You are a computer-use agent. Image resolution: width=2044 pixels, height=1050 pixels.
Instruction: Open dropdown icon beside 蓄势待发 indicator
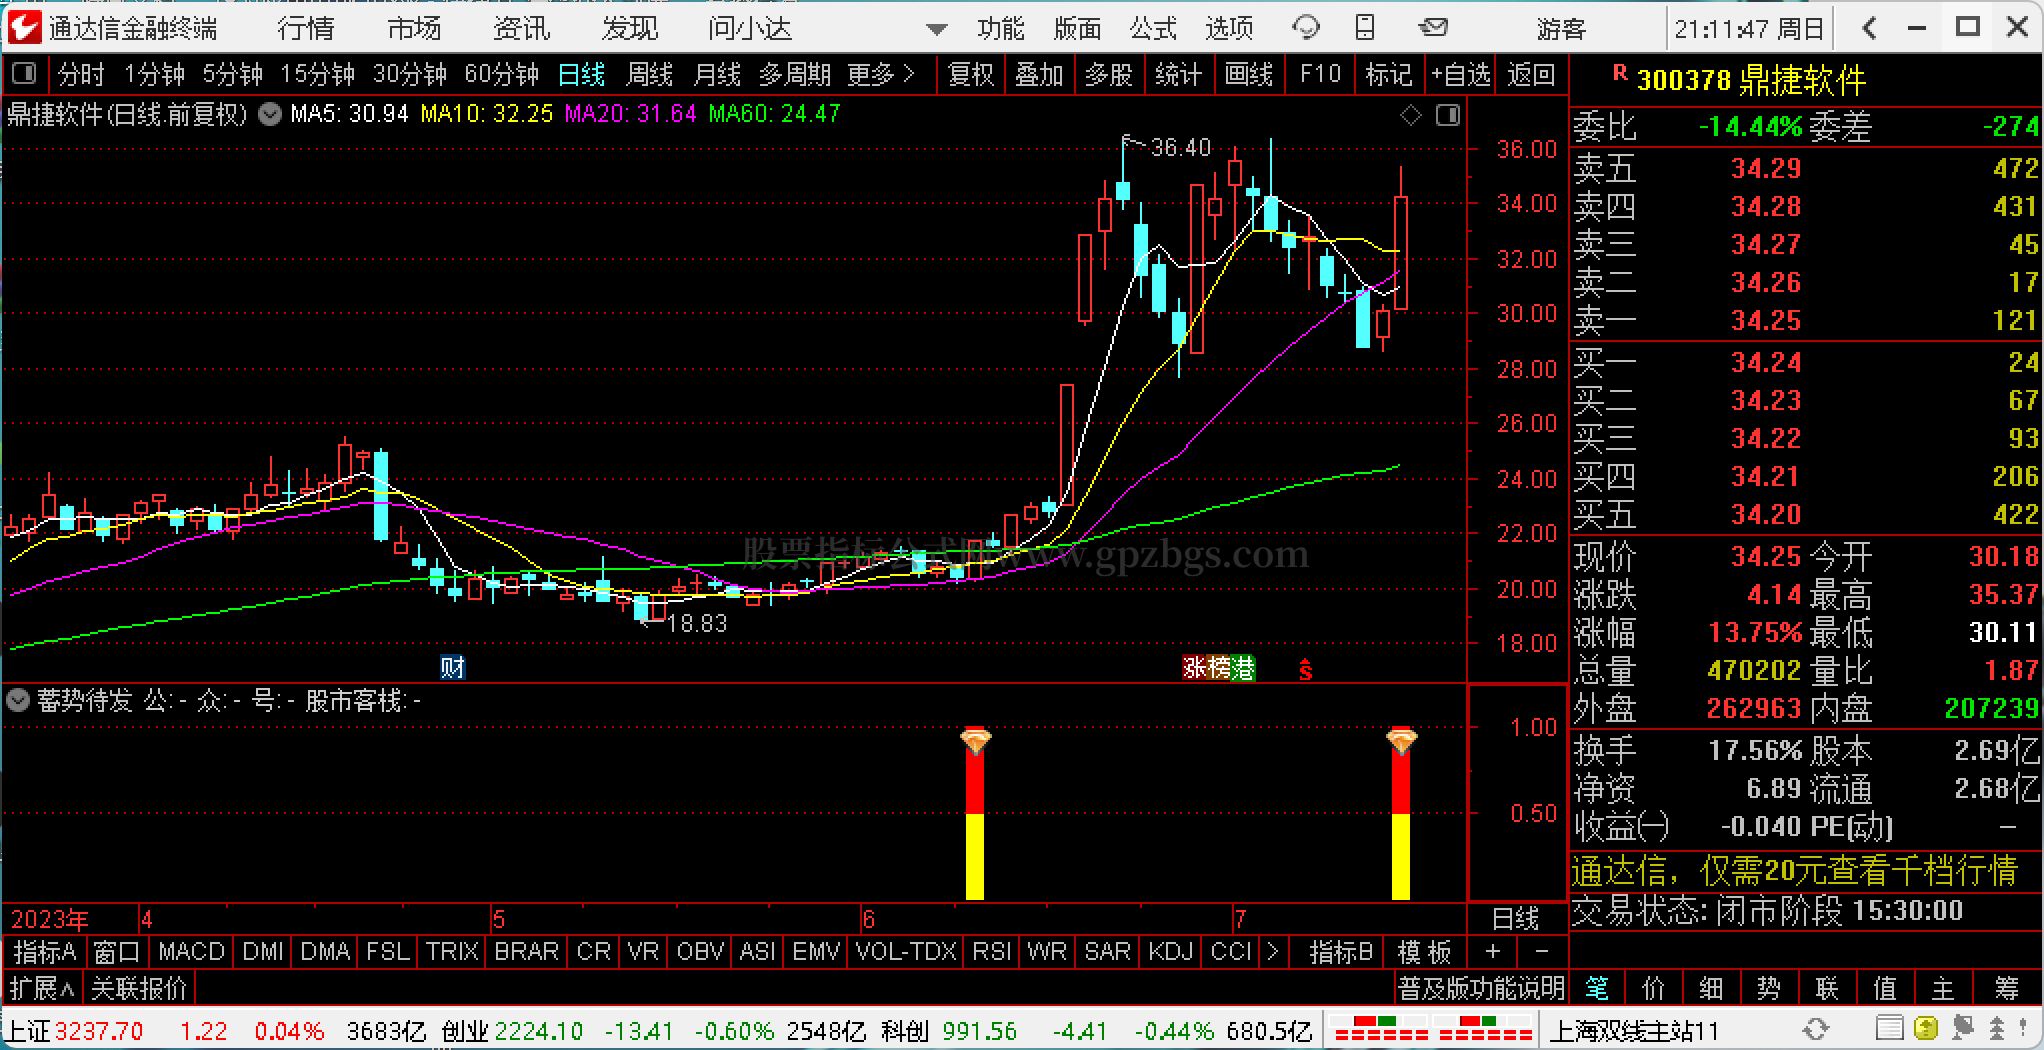[x=17, y=701]
